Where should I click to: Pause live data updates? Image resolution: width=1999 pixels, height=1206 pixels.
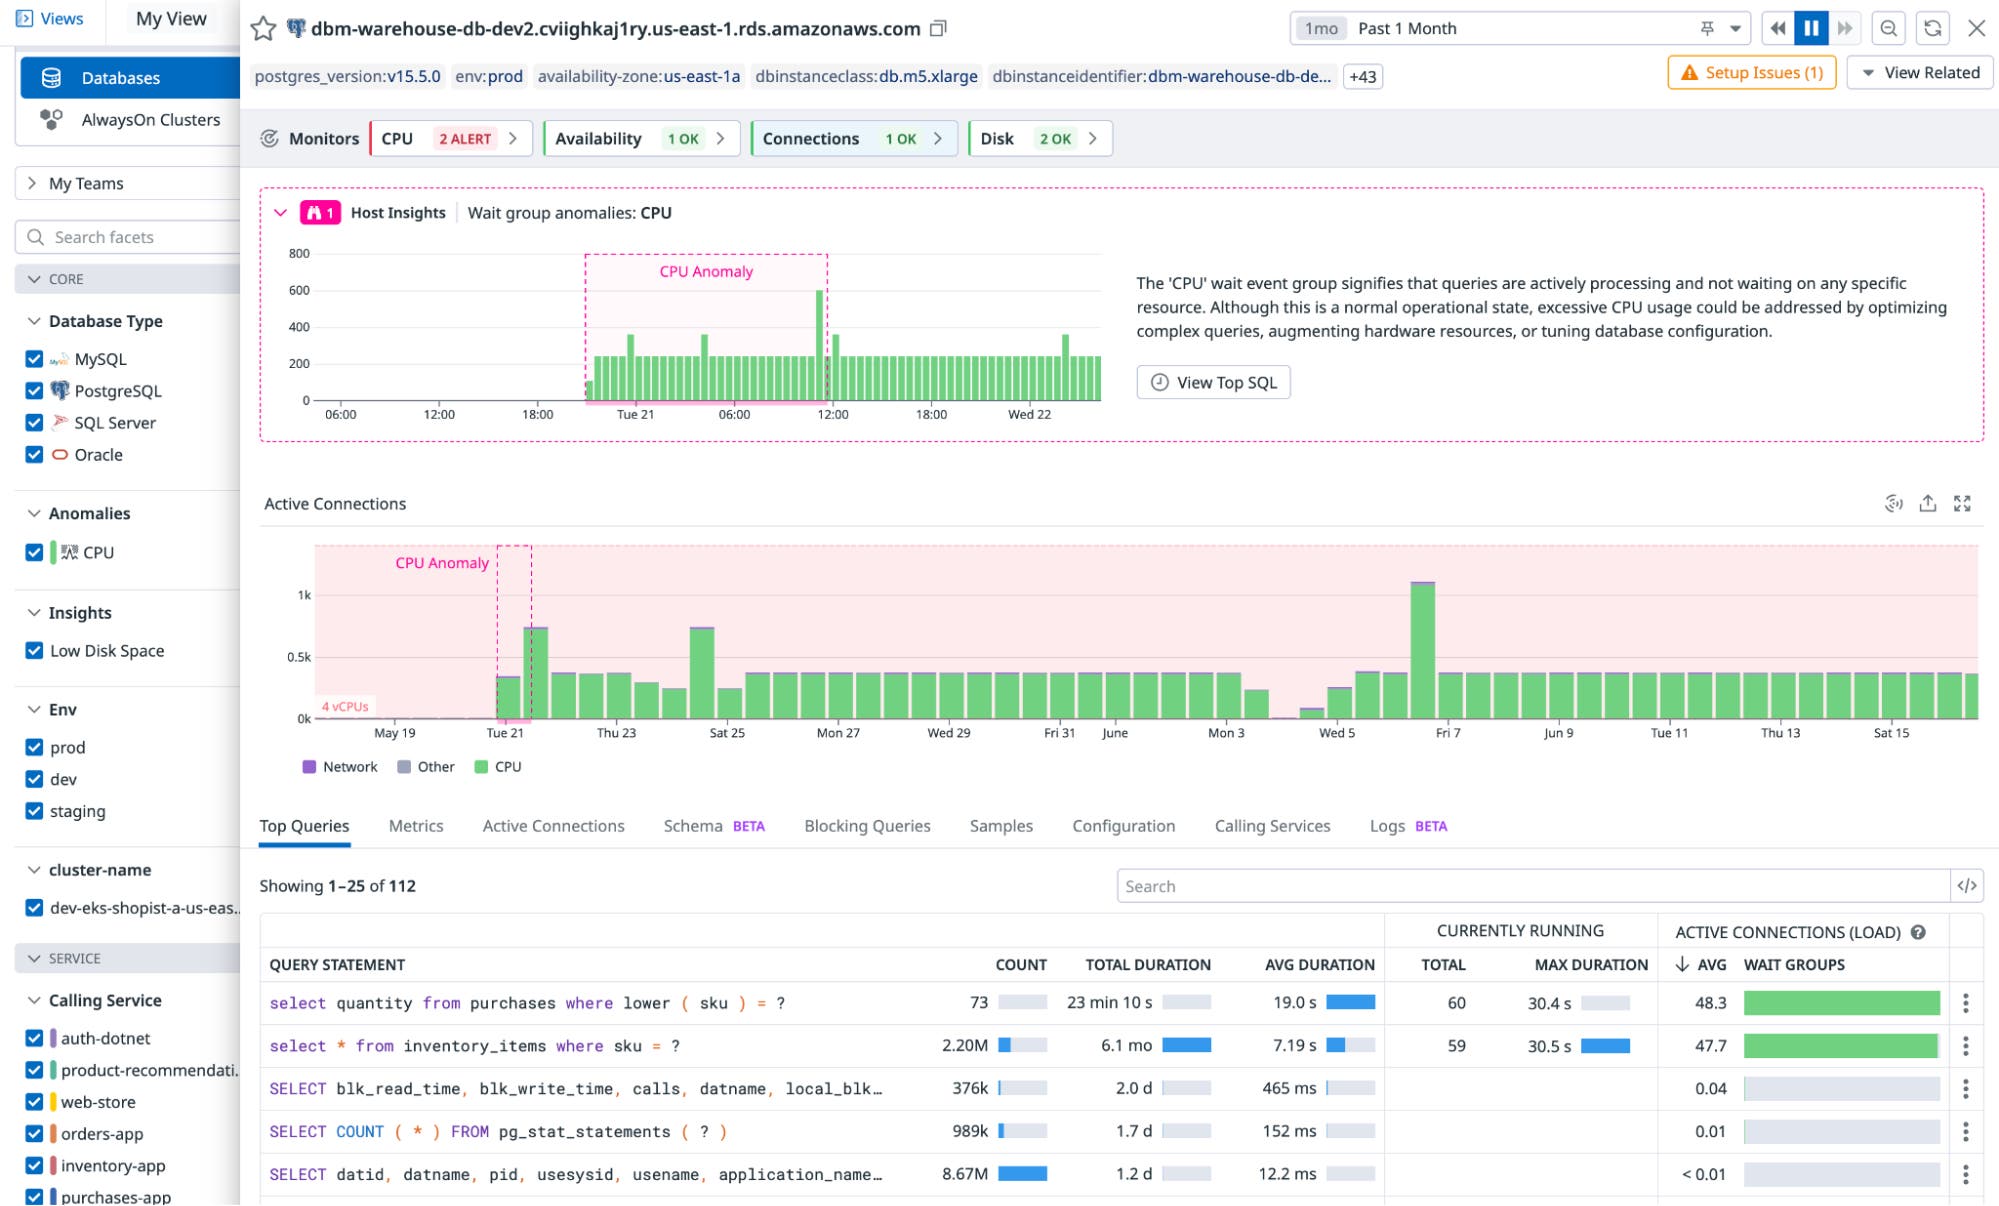[x=1812, y=28]
